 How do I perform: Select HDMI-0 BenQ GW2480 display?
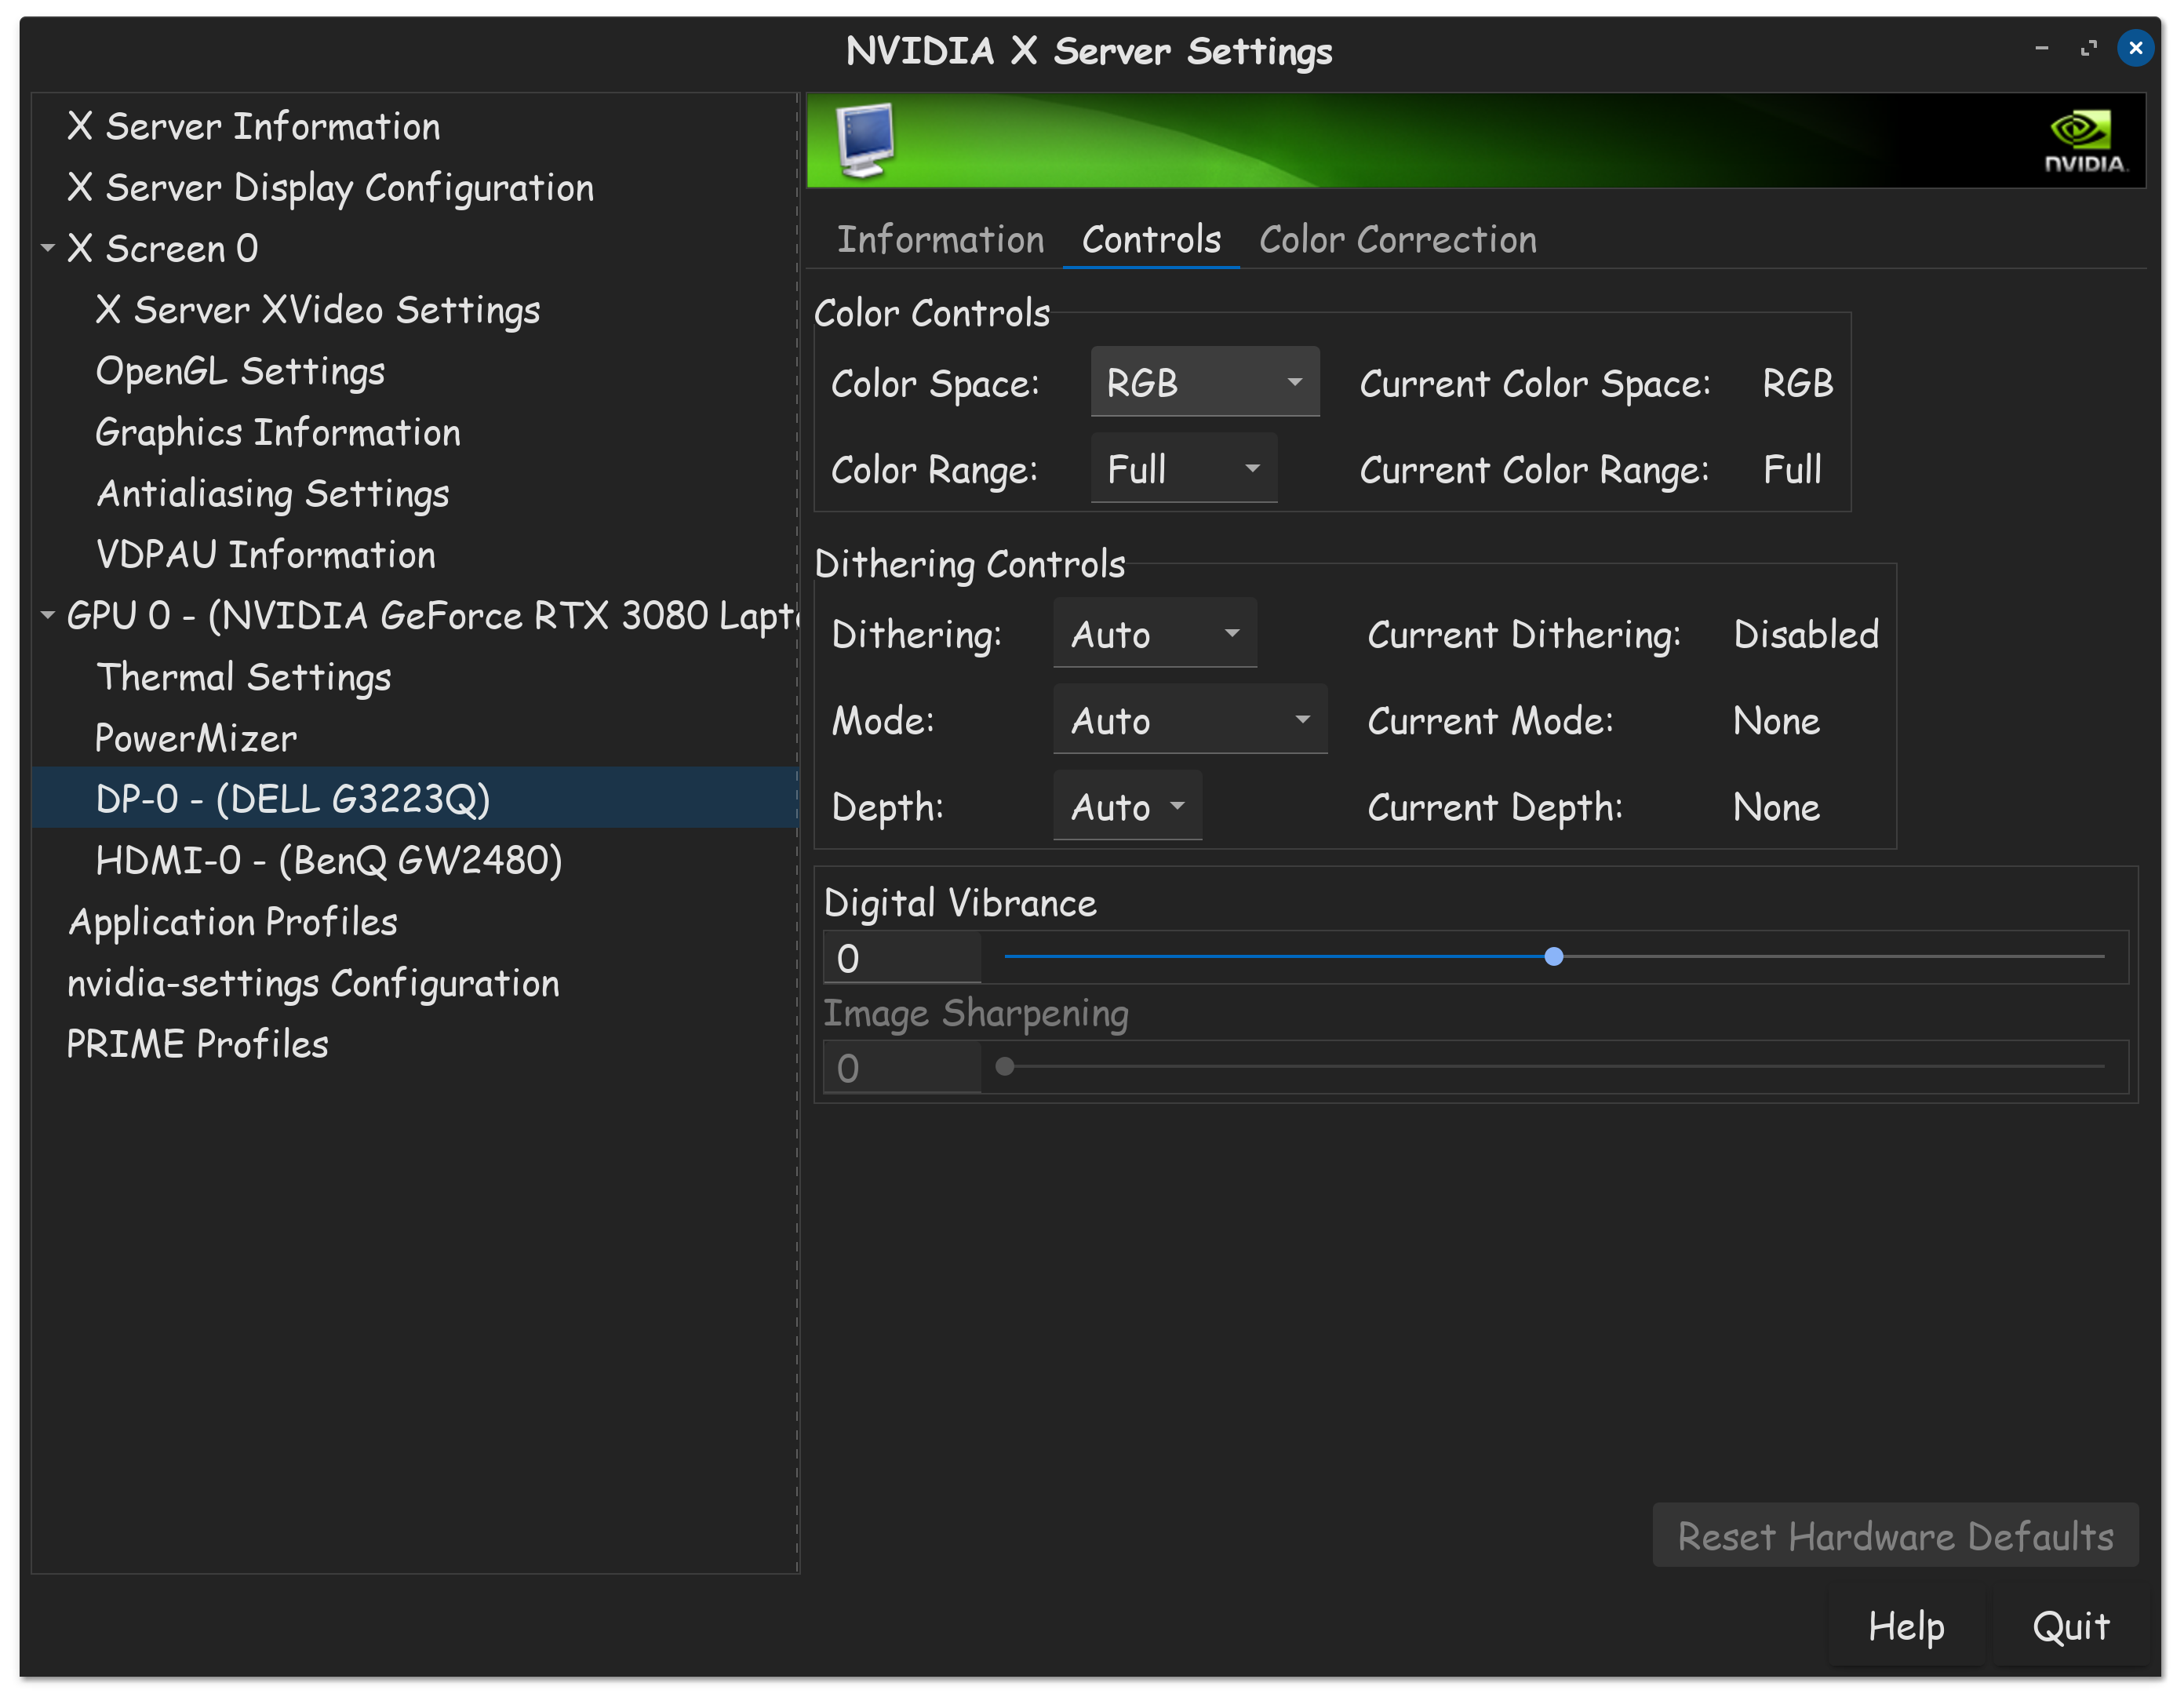coord(329,860)
